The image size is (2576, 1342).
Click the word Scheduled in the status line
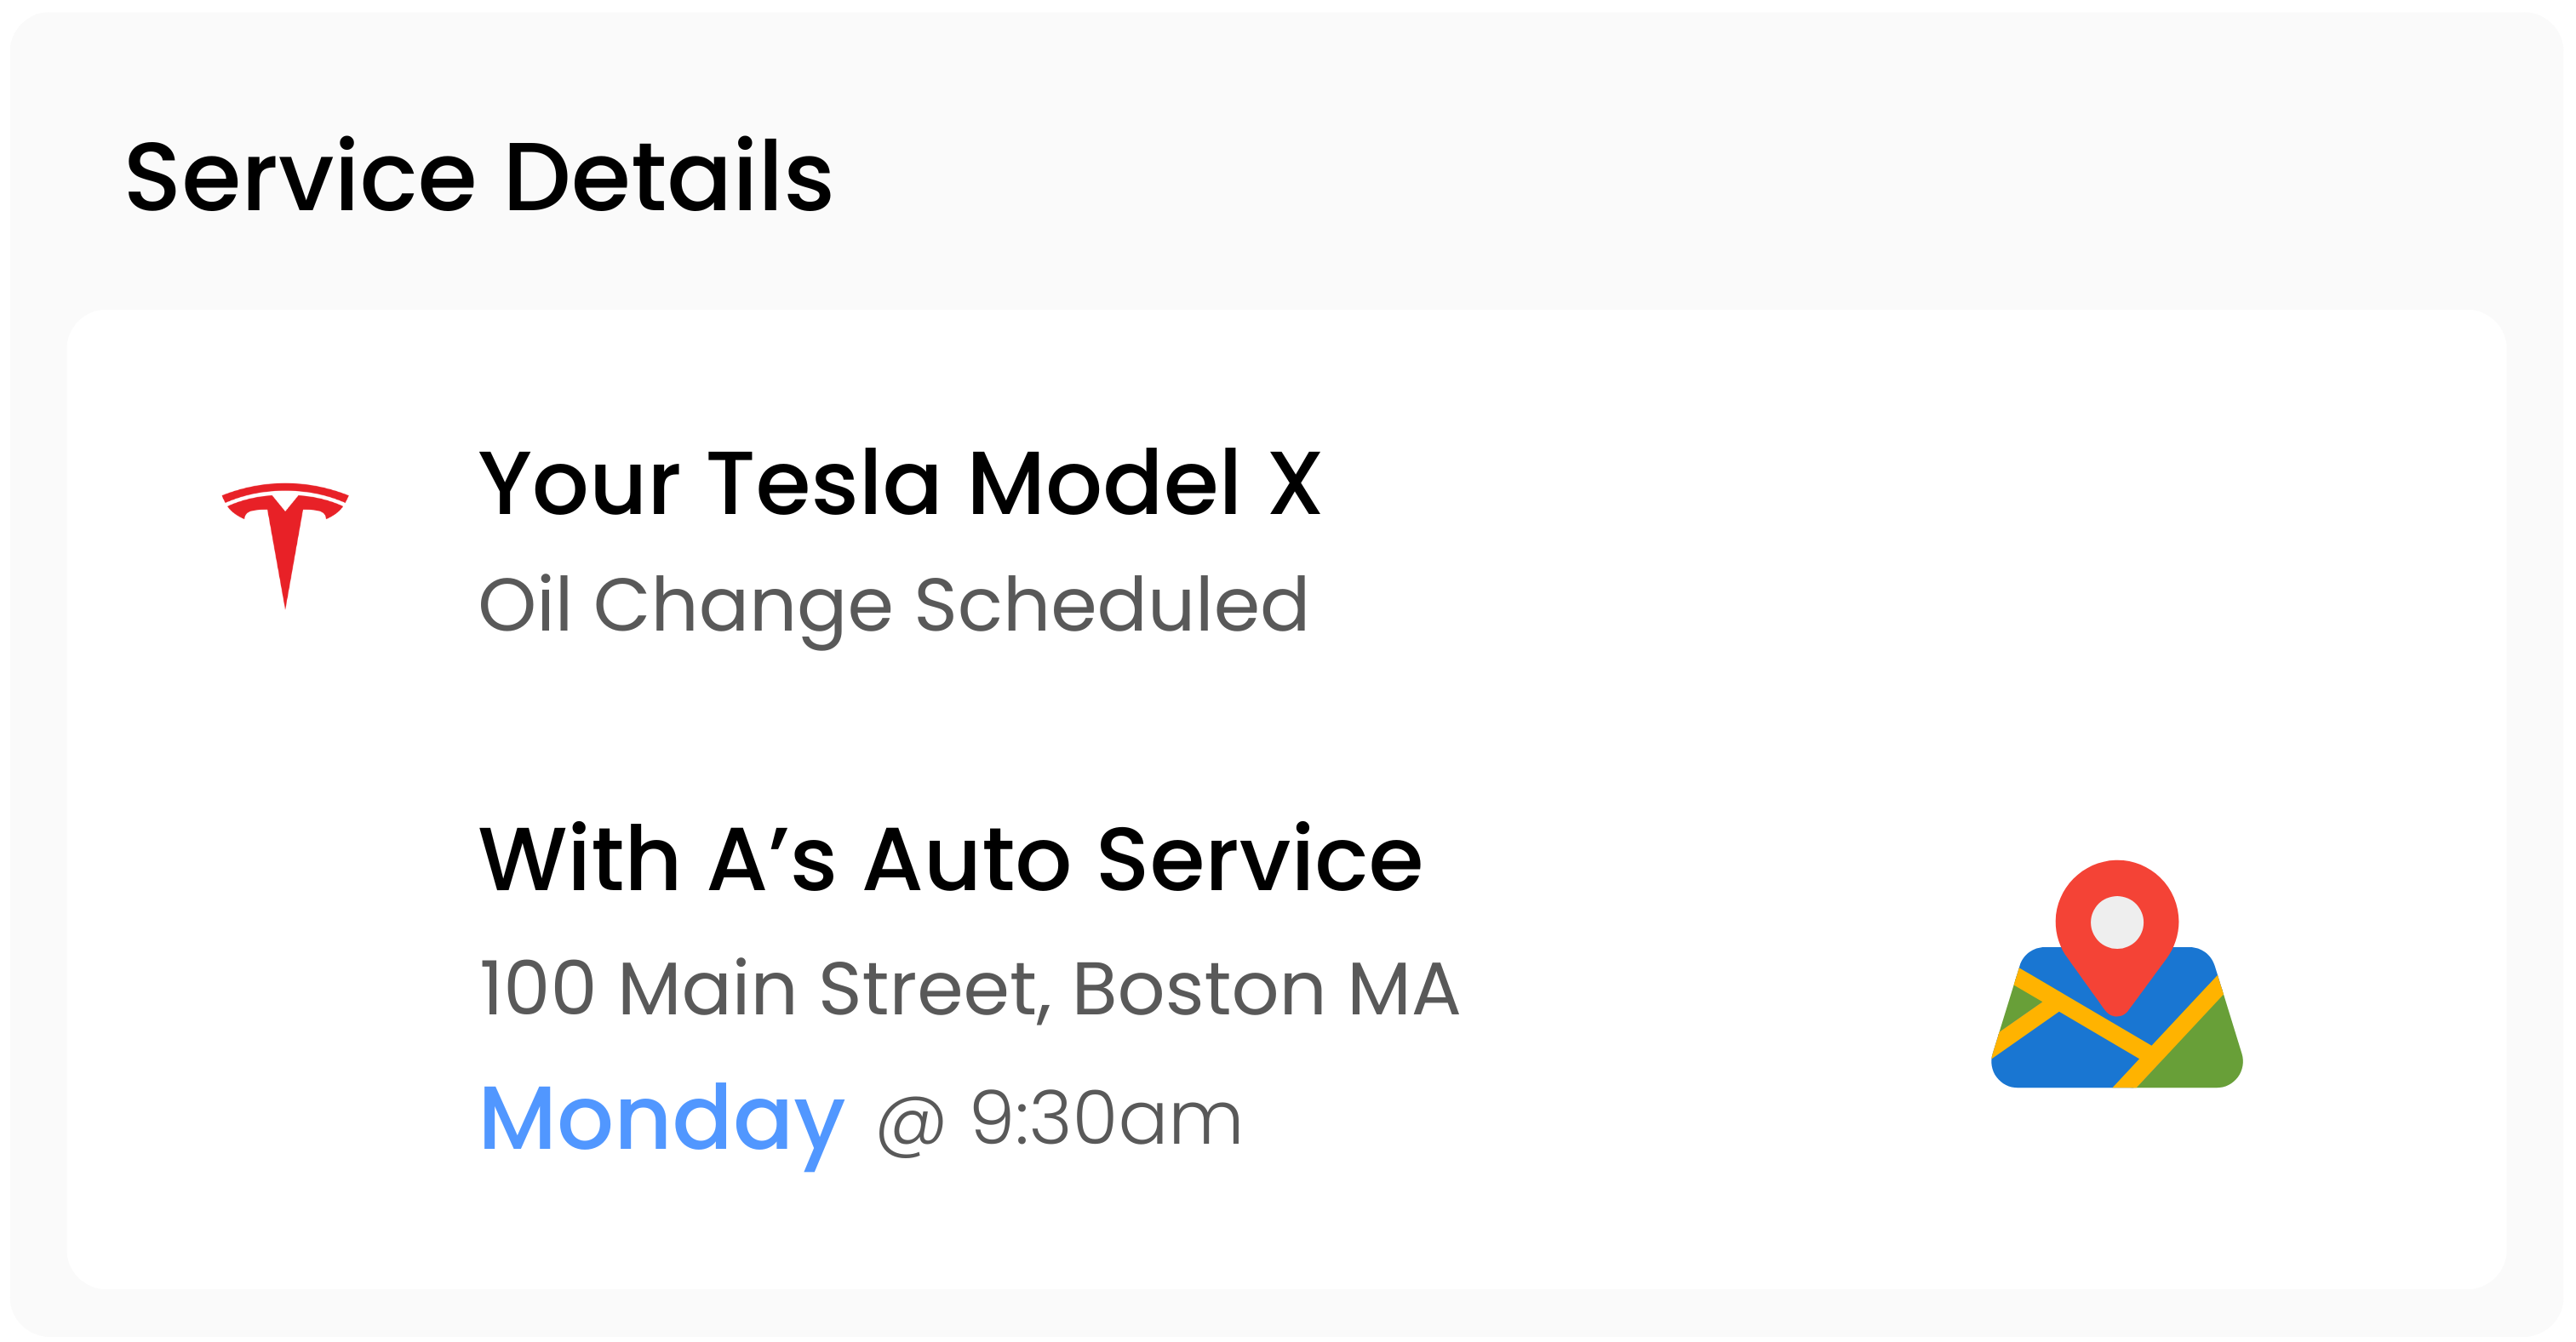pyautogui.click(x=1111, y=604)
